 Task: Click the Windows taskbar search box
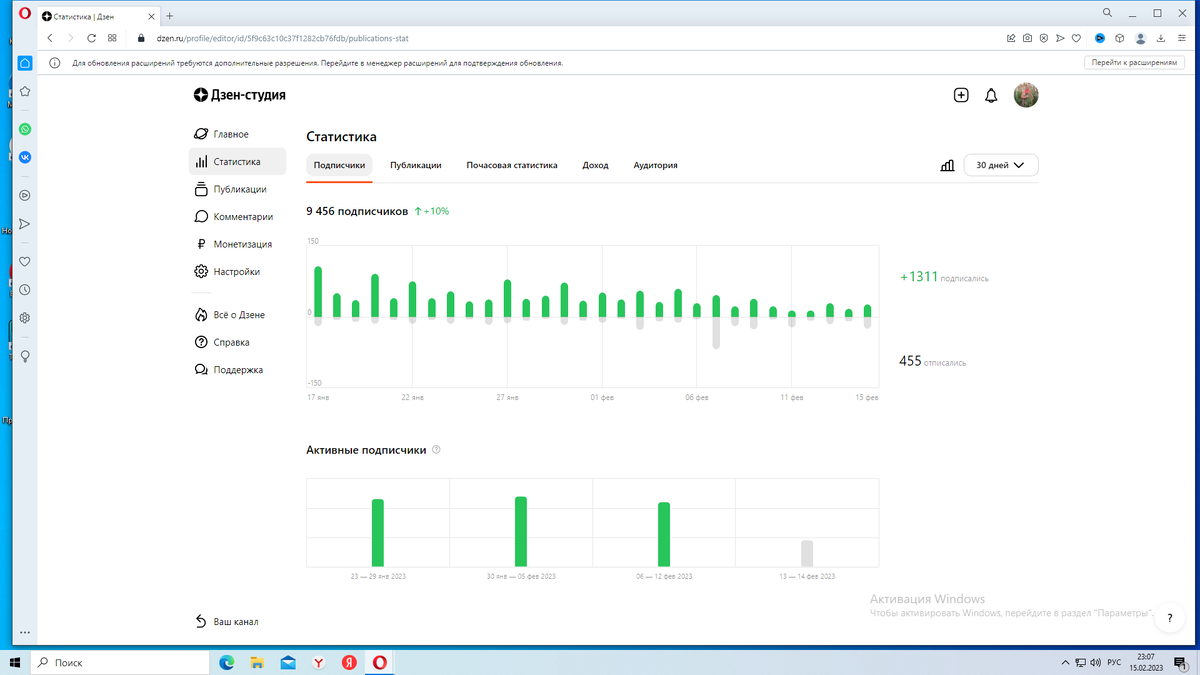(121, 663)
